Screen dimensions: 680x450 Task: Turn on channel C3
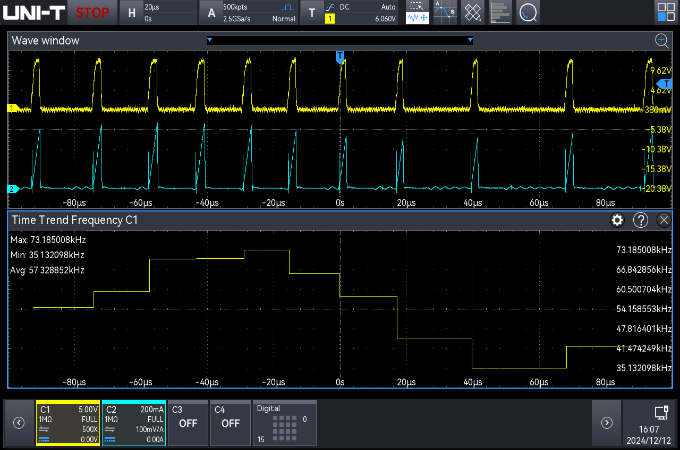(x=186, y=423)
